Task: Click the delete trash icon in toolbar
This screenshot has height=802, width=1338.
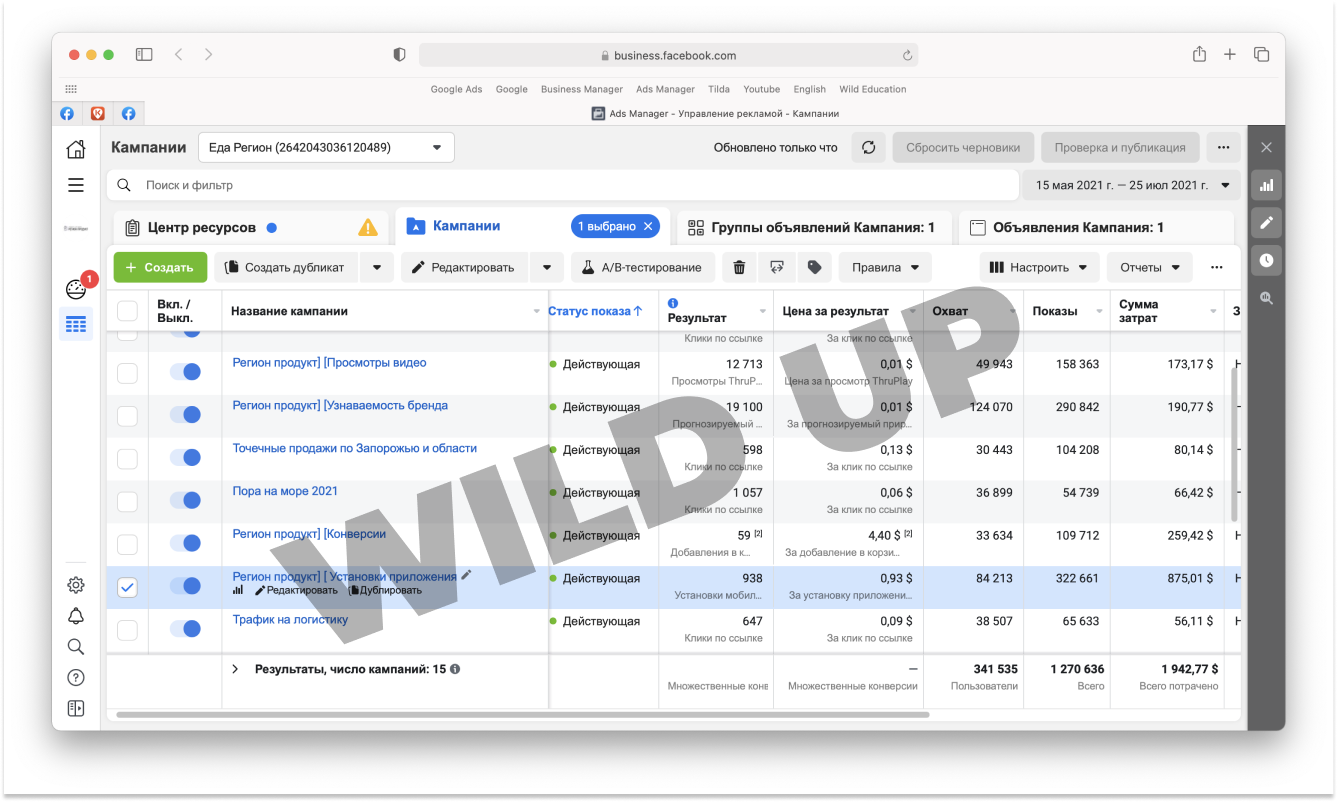Action: [x=739, y=267]
